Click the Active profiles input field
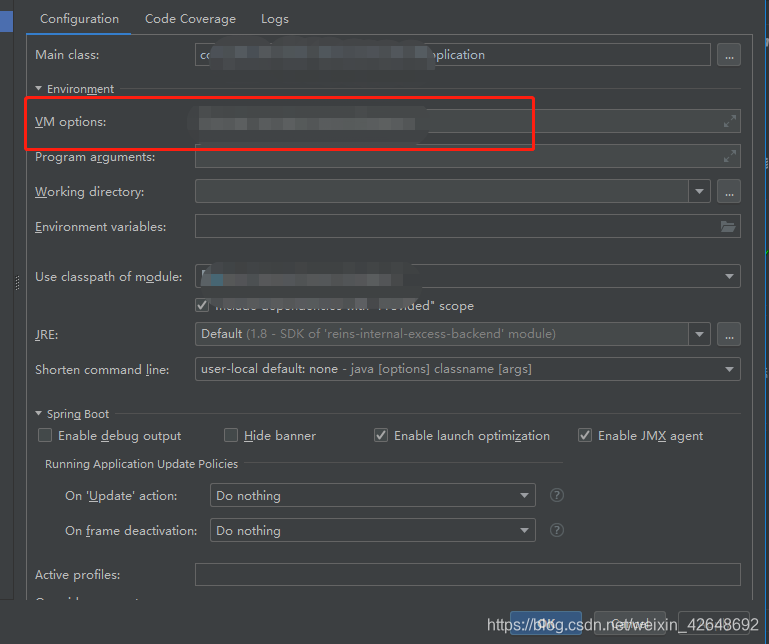769x644 pixels. pyautogui.click(x=467, y=574)
